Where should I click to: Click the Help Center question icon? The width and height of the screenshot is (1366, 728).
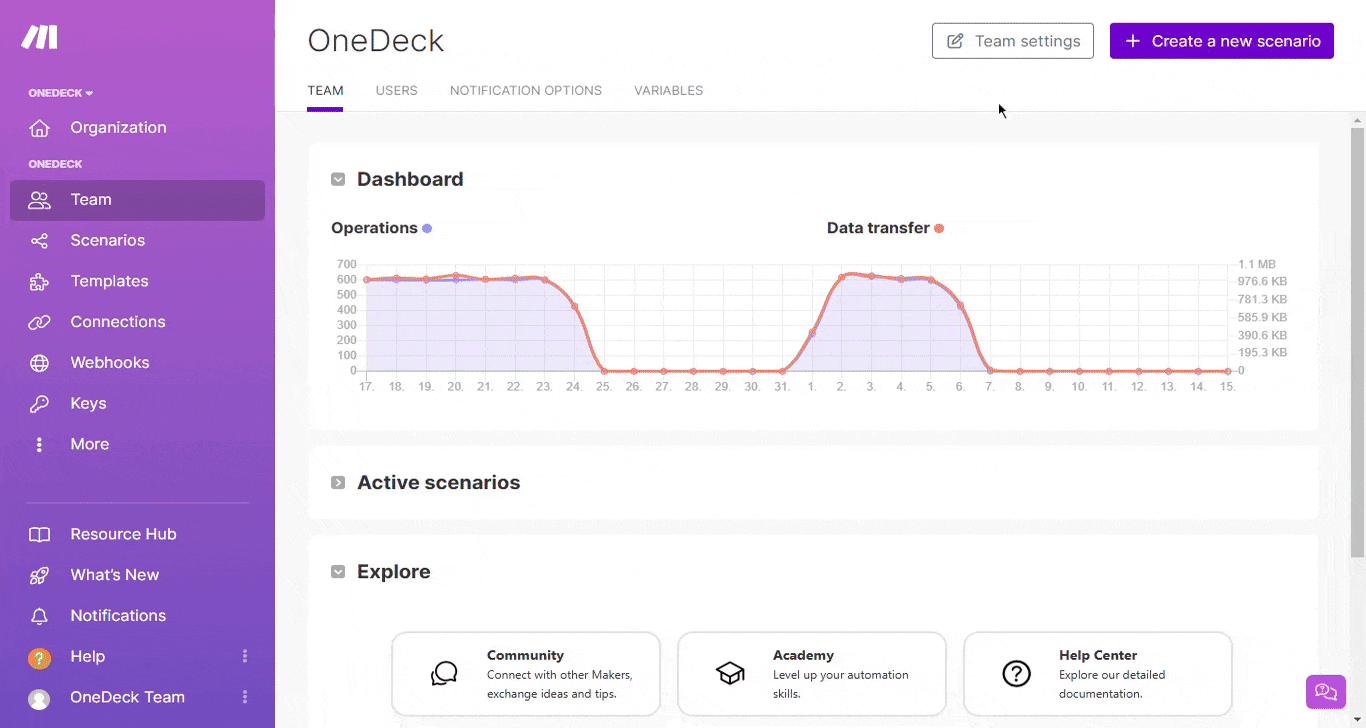click(1016, 674)
